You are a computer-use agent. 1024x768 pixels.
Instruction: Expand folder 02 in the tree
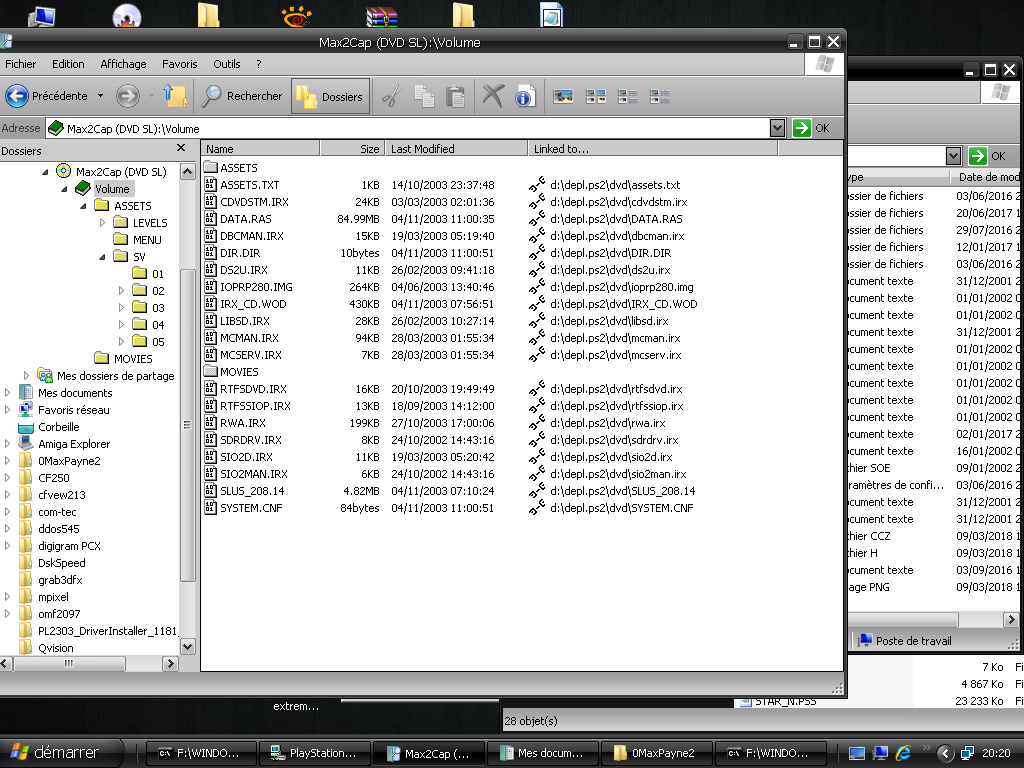(x=121, y=291)
